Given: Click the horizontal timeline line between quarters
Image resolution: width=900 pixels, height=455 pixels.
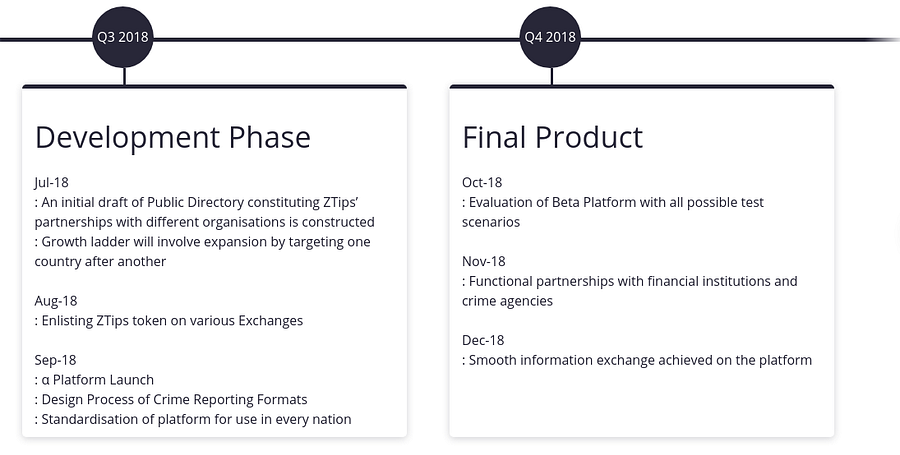Looking at the screenshot, I should pyautogui.click(x=336, y=40).
